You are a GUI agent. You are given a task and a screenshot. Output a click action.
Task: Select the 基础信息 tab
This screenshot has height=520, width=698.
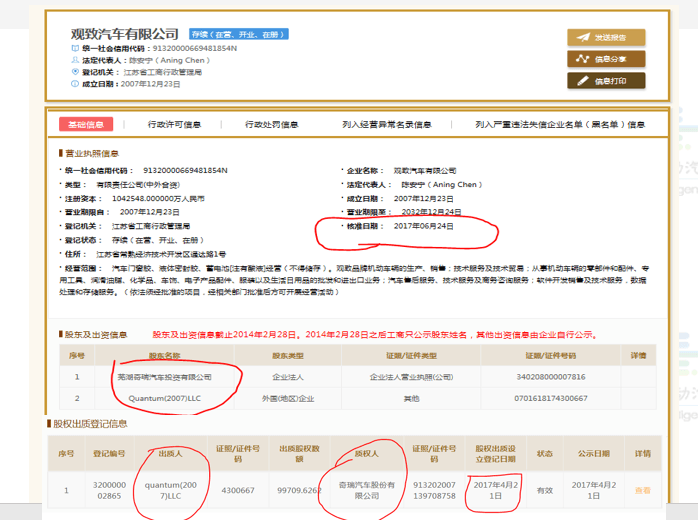point(86,124)
